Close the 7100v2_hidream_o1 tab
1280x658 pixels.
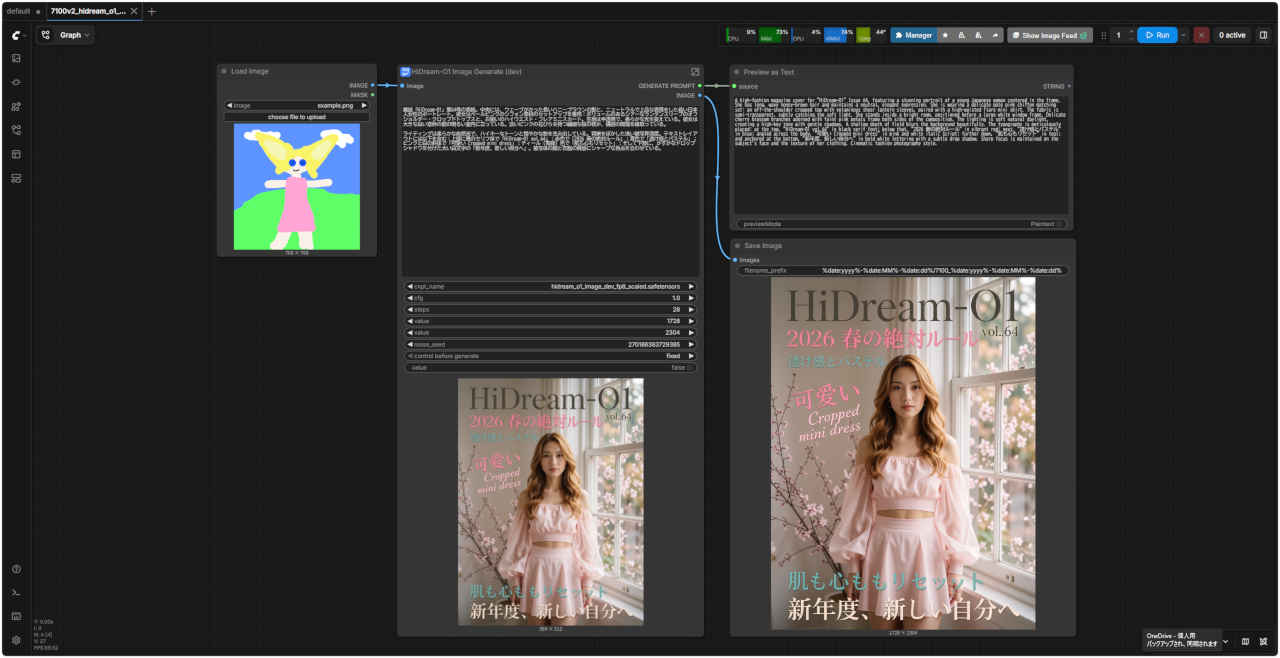coord(135,11)
